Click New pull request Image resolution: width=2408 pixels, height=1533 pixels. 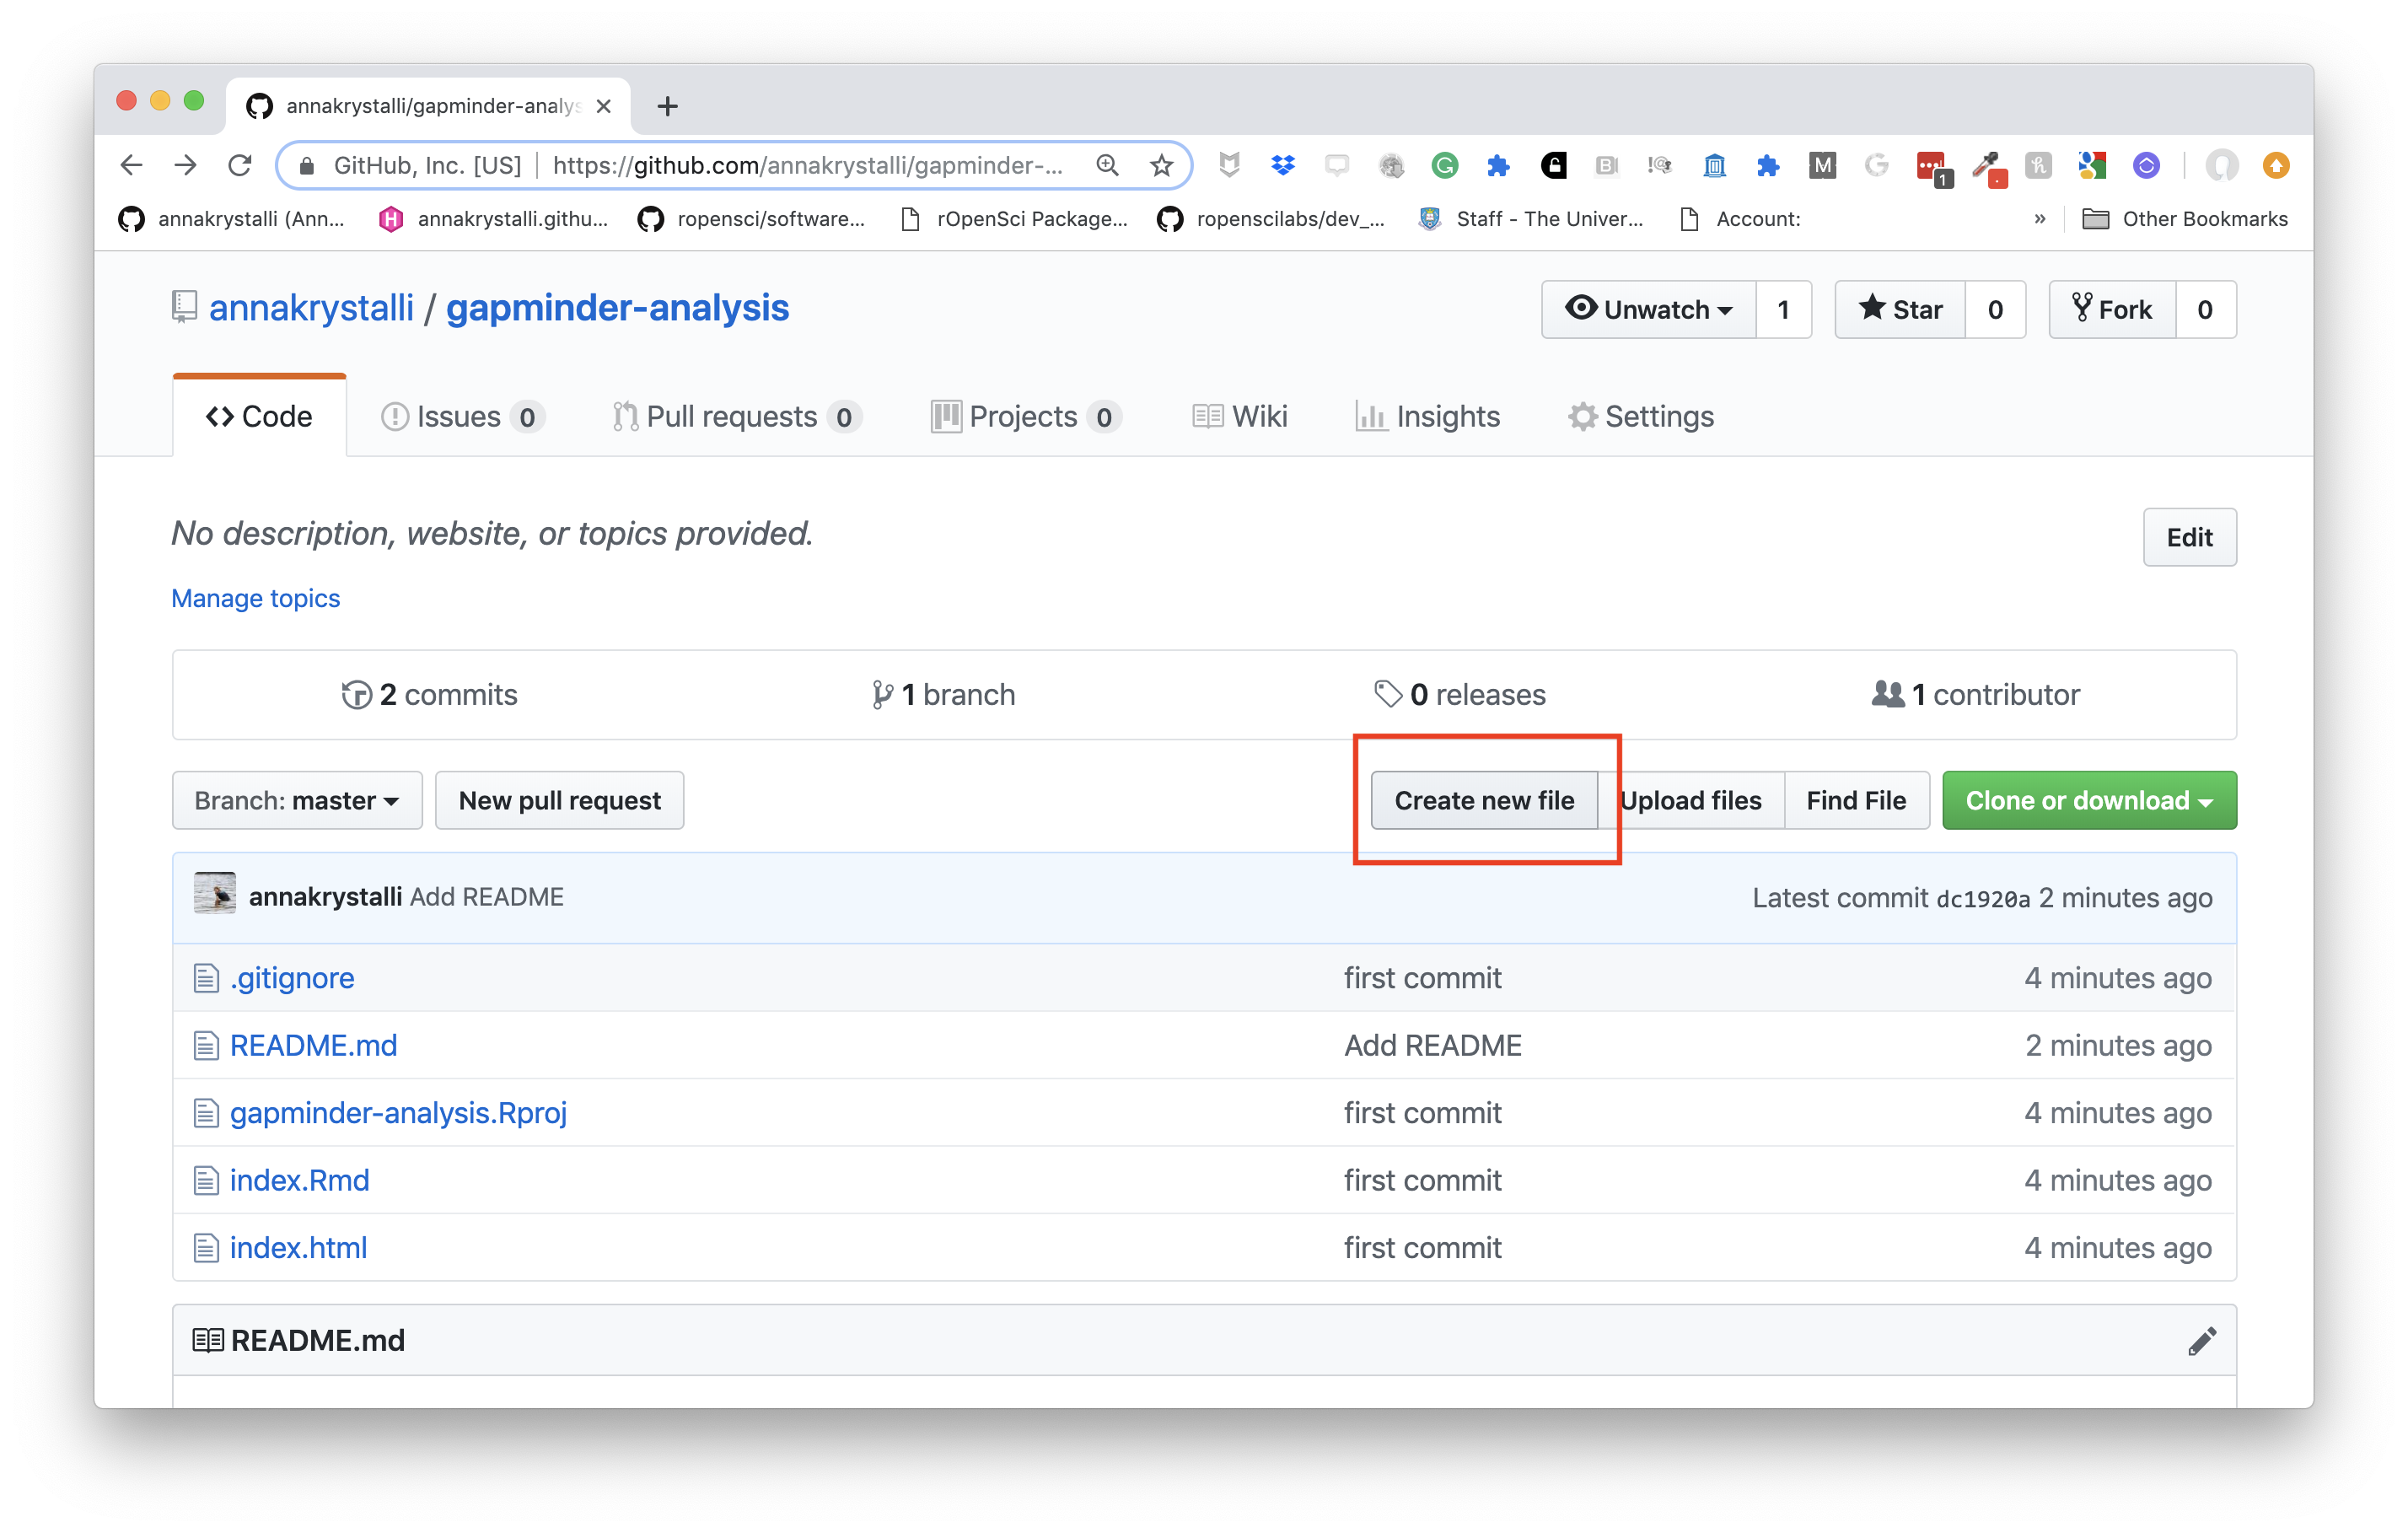click(x=560, y=800)
